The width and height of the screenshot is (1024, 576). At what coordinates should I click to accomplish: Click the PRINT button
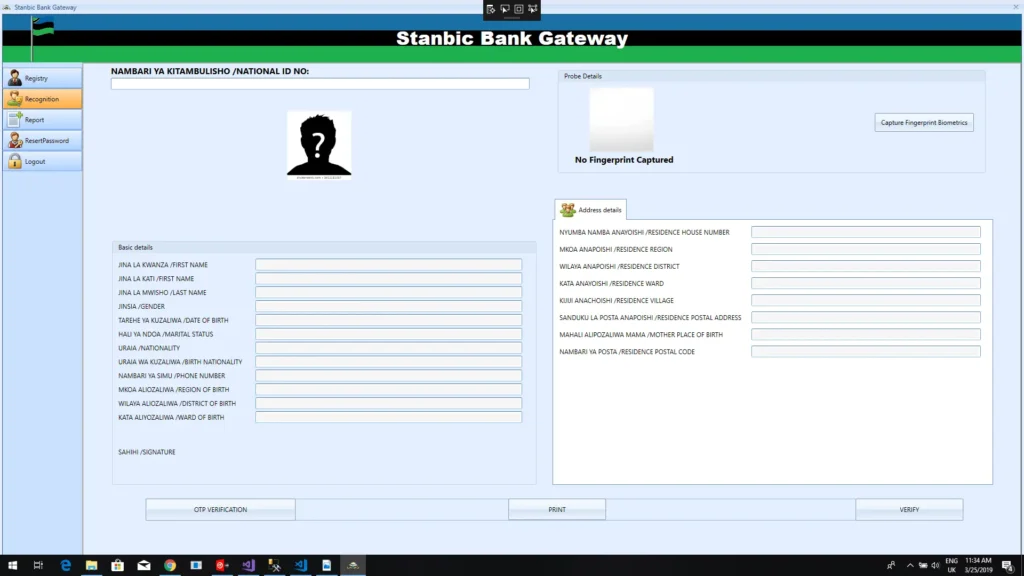pyautogui.click(x=557, y=510)
